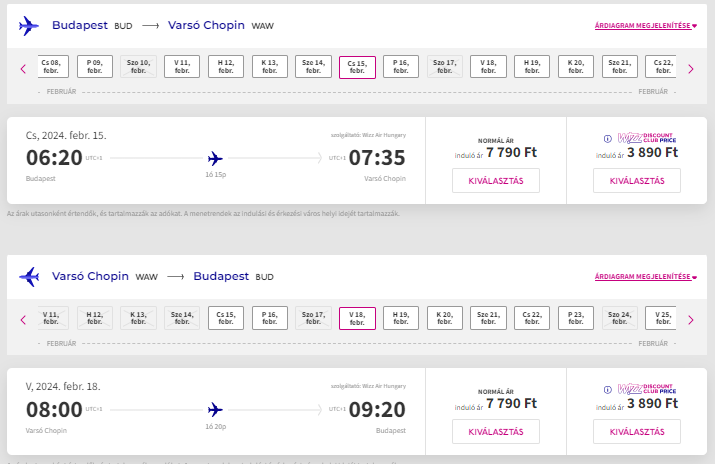Click next dates arrow in outbound flight
This screenshot has height=464, width=715.
(x=694, y=68)
